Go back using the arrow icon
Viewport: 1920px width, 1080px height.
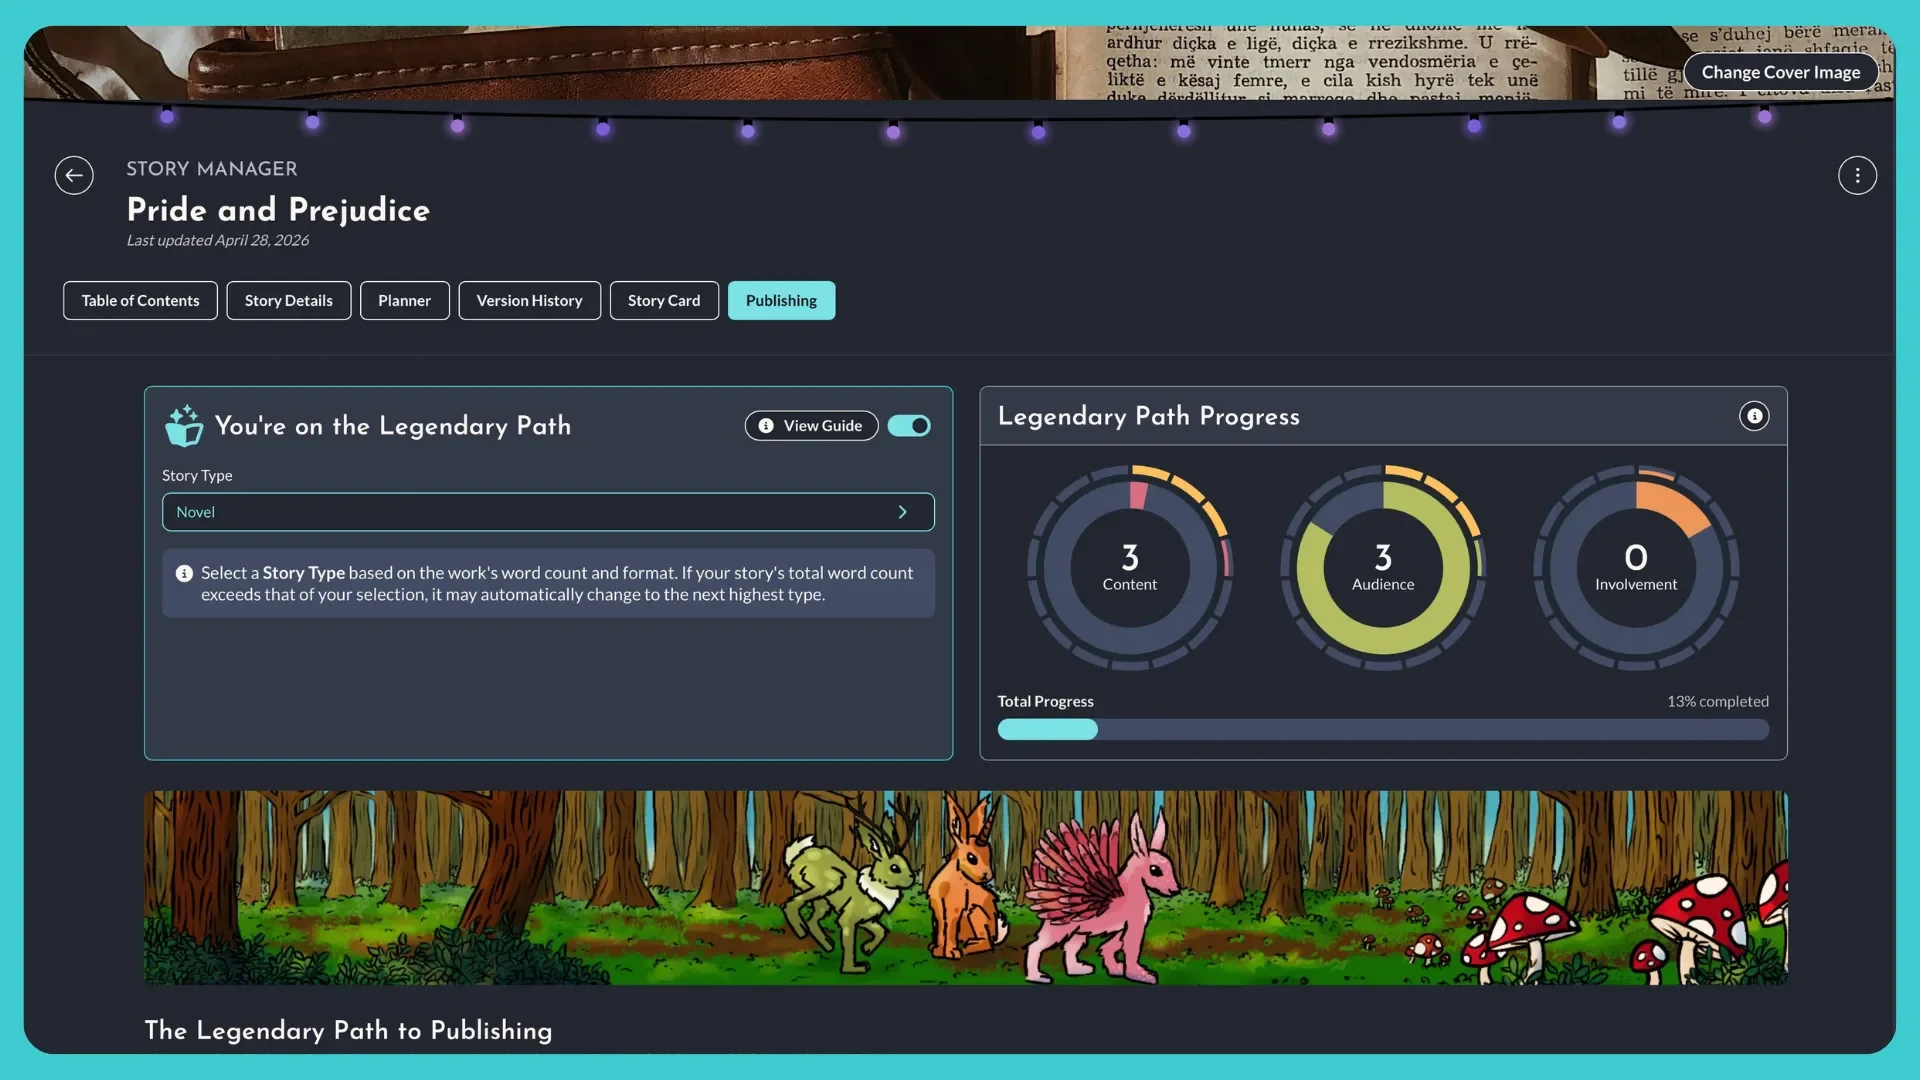[74, 175]
